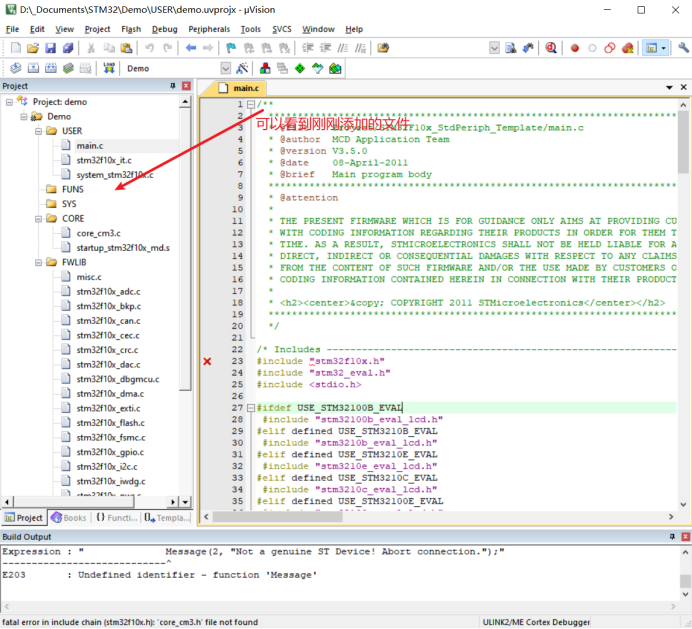Navigate backwards with blue arrow

[191, 48]
